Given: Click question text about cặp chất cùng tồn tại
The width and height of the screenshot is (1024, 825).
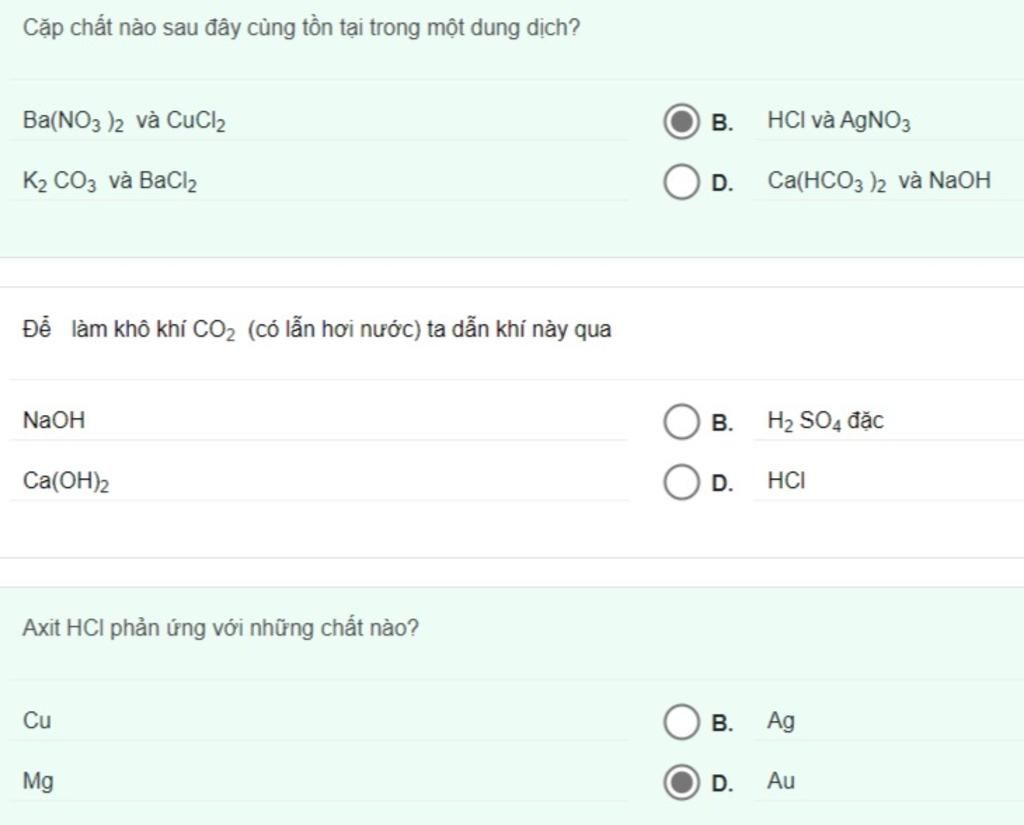Looking at the screenshot, I should [301, 28].
